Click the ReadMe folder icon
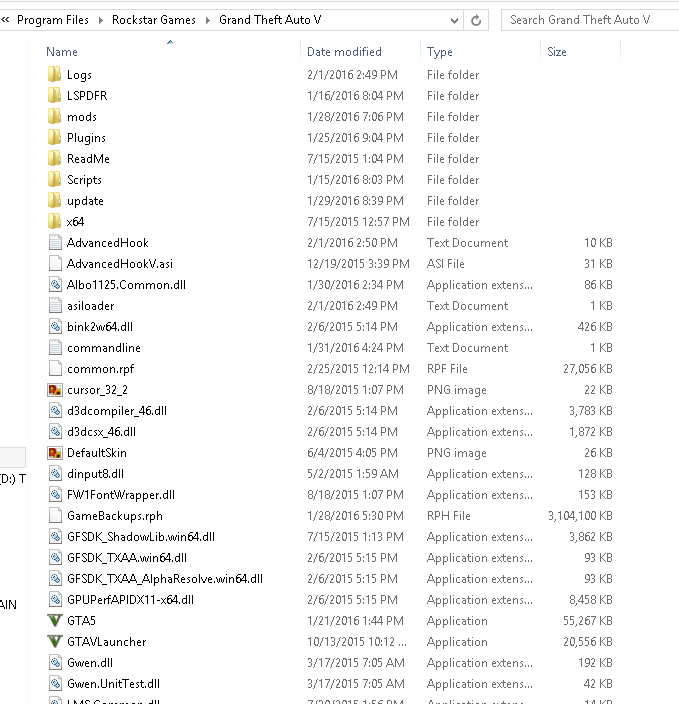This screenshot has width=679, height=704. coord(54,158)
